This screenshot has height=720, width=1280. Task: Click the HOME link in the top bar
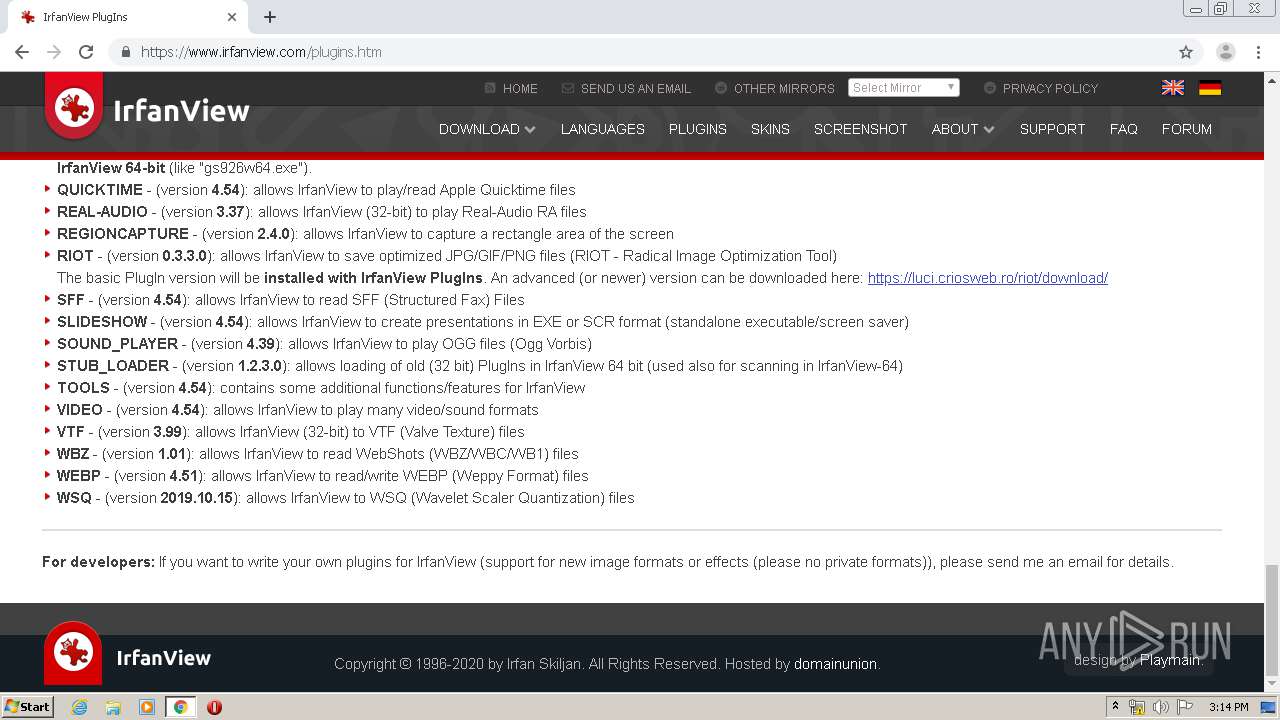[x=511, y=88]
